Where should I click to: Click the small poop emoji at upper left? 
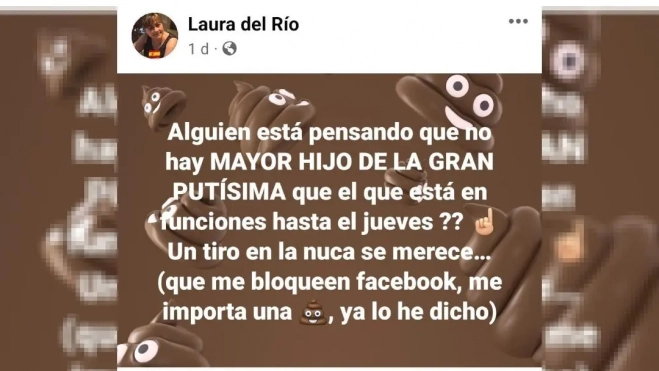[163, 106]
